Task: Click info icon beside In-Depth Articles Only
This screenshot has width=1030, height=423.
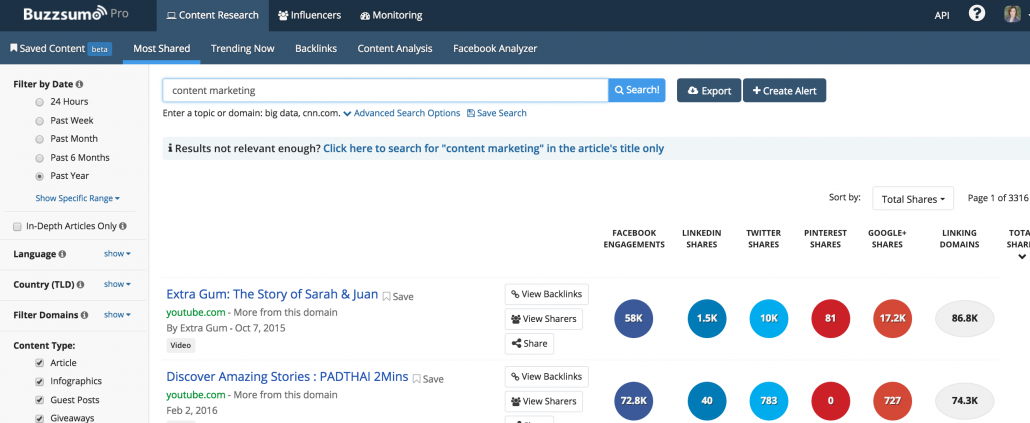Action: coord(123,226)
